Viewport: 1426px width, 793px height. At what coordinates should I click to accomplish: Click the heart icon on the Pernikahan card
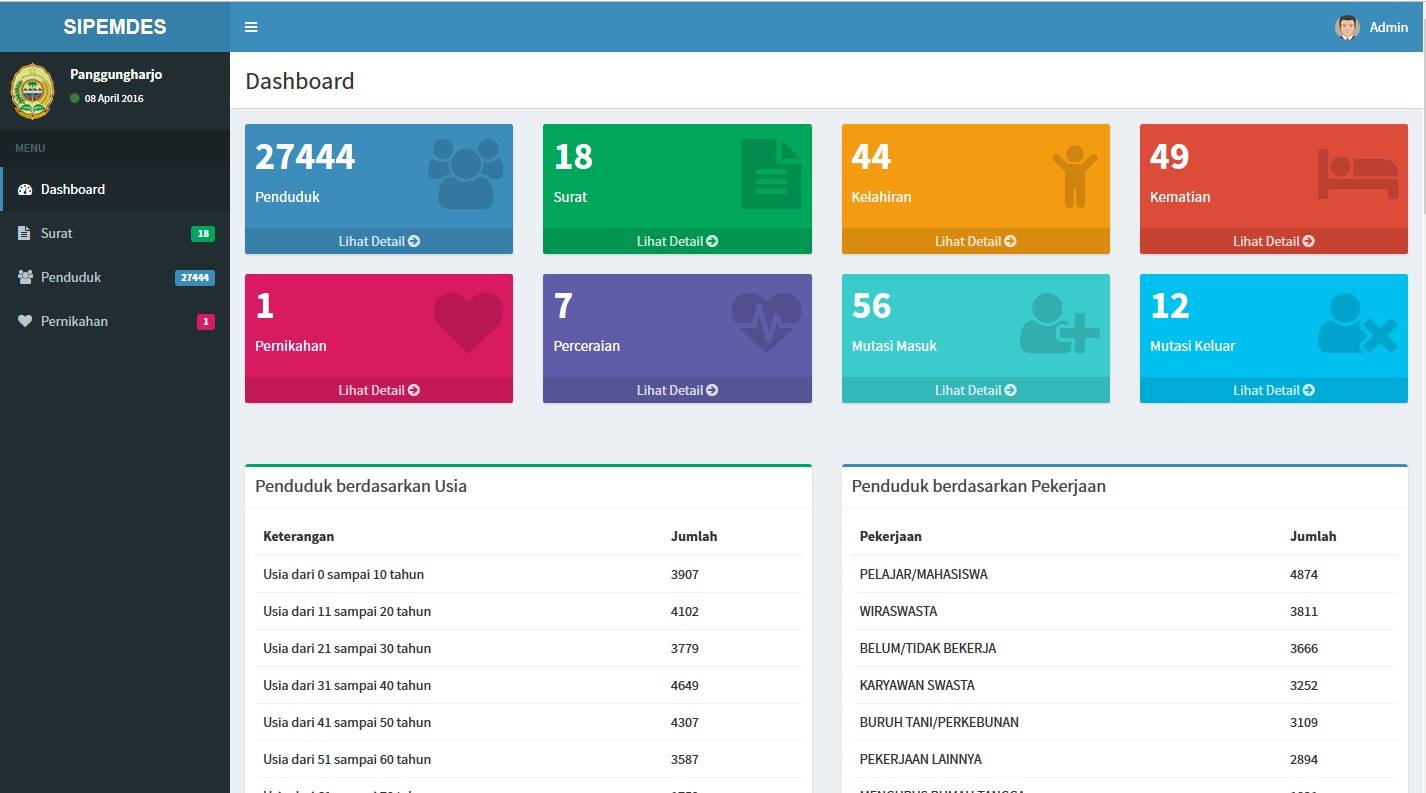pyautogui.click(x=468, y=322)
